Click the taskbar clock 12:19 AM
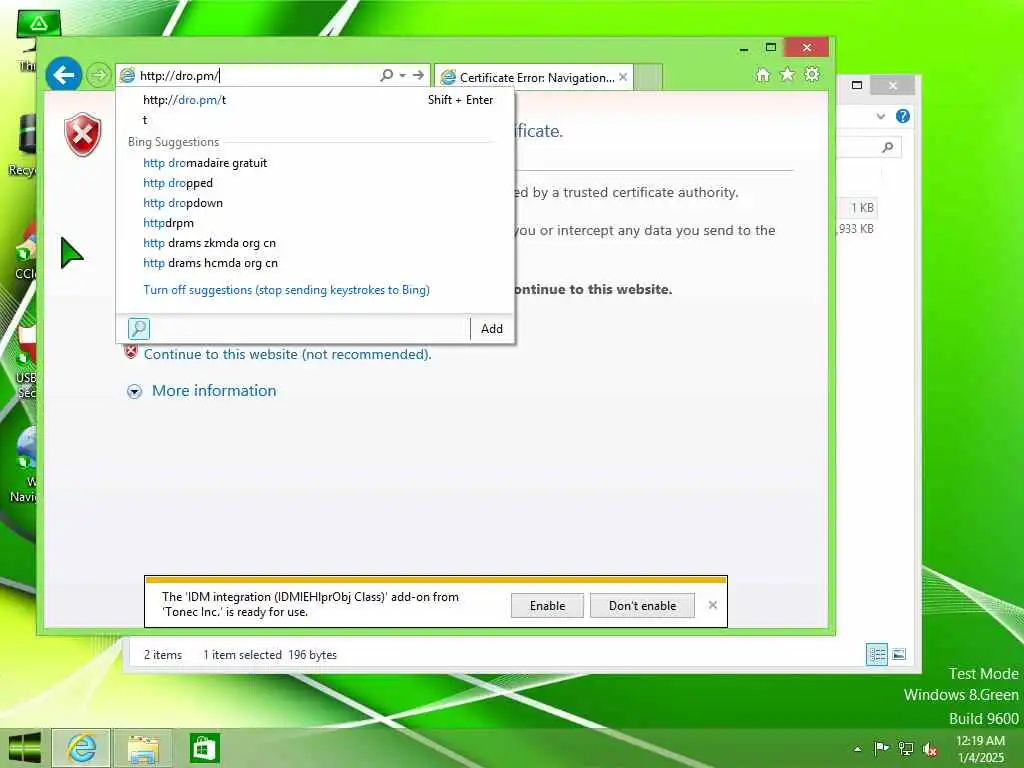The height and width of the screenshot is (768, 1024). click(x=980, y=741)
